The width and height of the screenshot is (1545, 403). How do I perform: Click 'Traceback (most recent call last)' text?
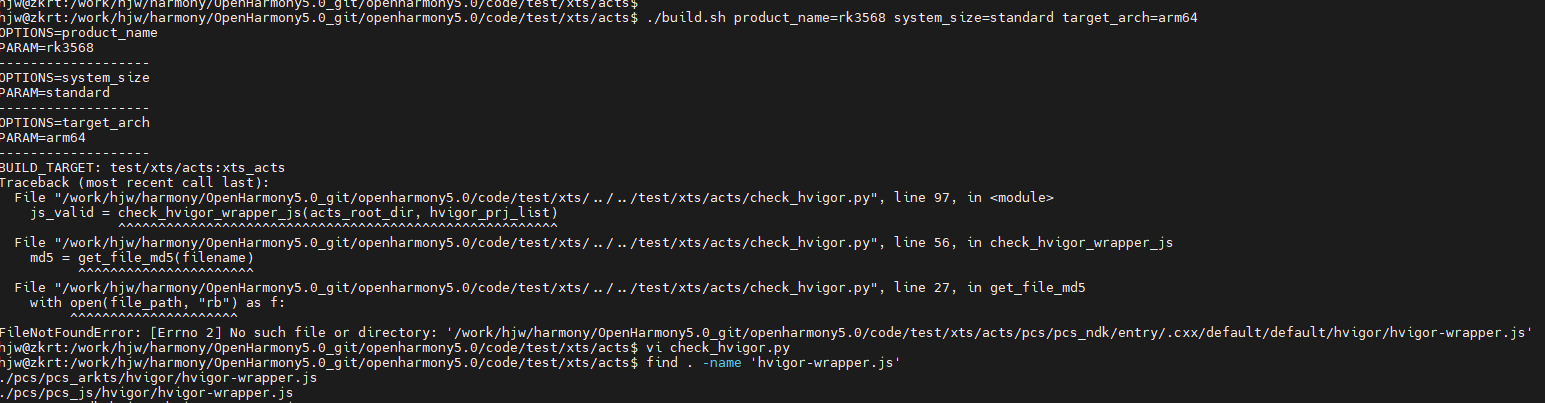[x=134, y=182]
